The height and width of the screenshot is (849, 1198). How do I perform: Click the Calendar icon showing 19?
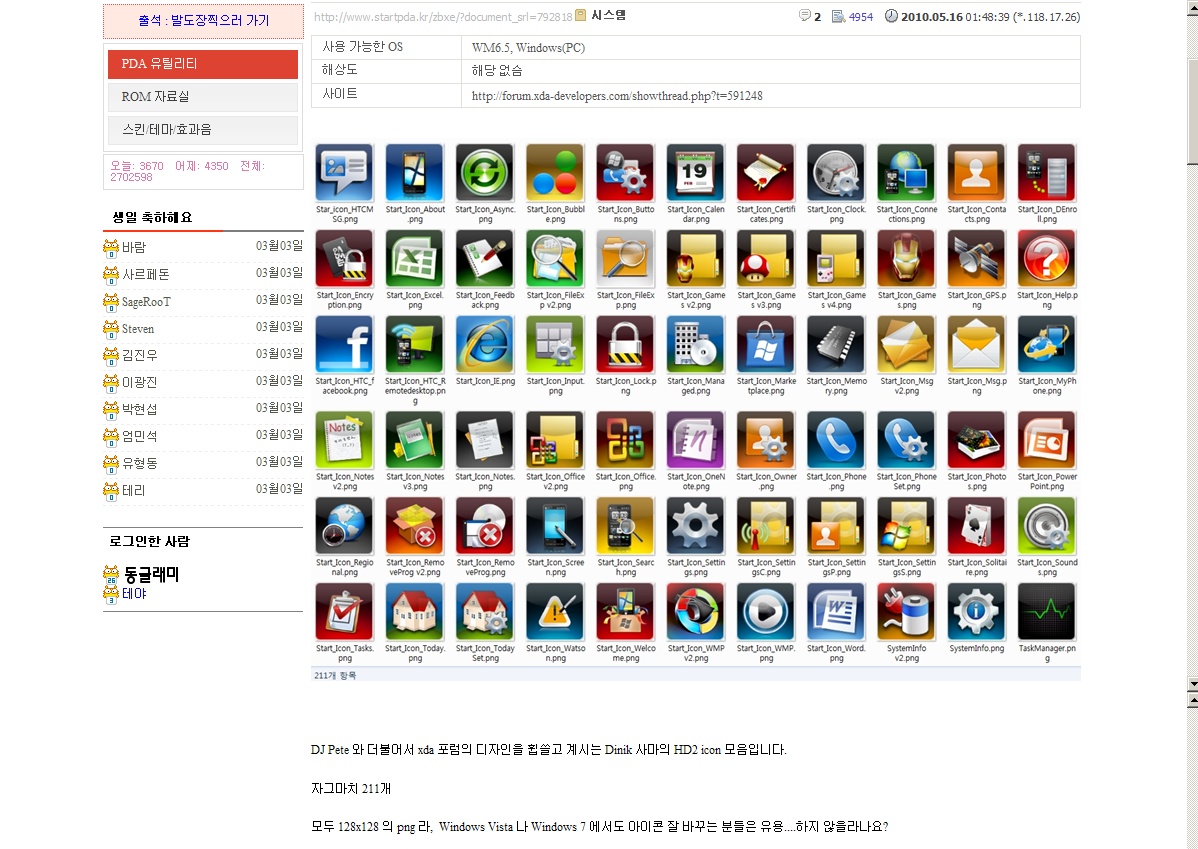[696, 173]
